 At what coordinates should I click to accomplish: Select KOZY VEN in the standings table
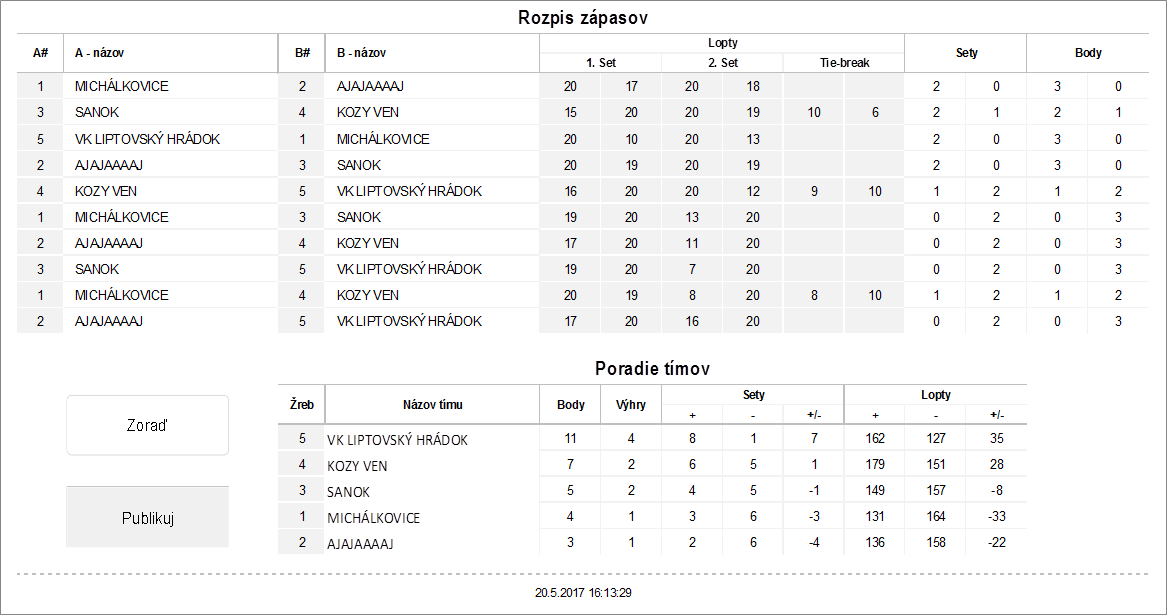[357, 466]
